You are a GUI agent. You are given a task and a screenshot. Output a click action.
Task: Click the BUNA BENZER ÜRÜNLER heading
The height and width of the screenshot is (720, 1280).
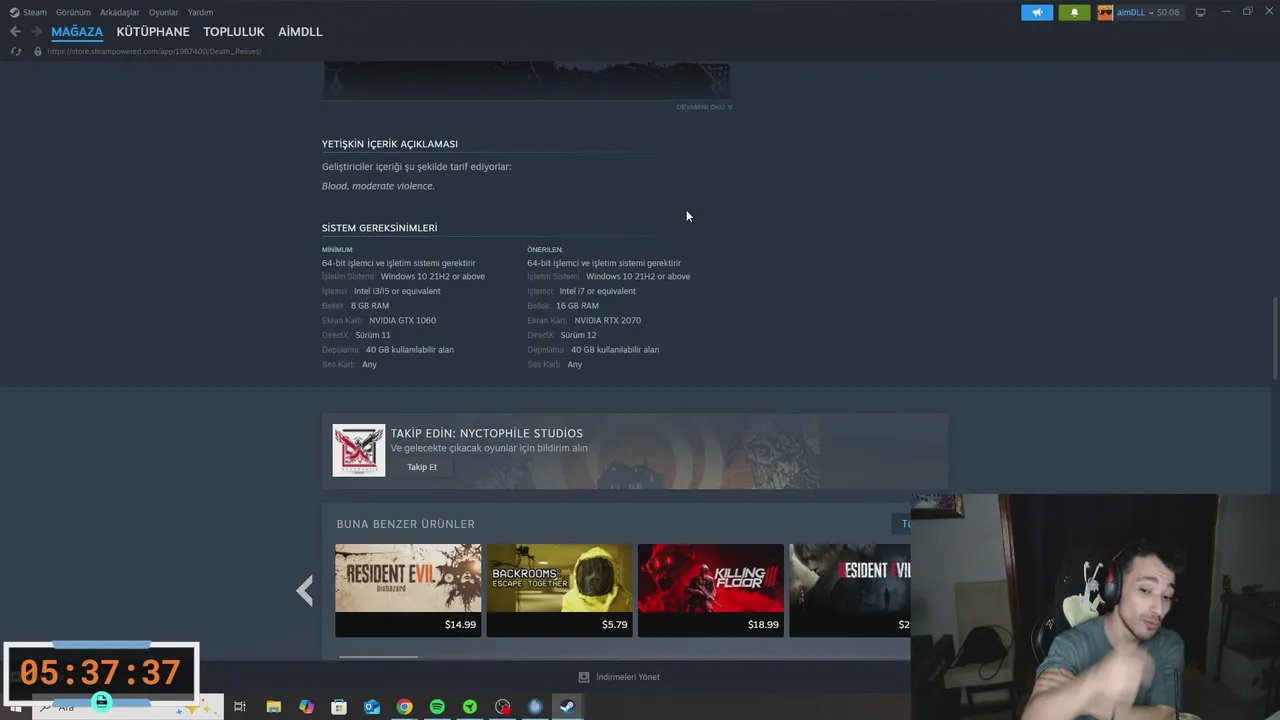tap(405, 524)
